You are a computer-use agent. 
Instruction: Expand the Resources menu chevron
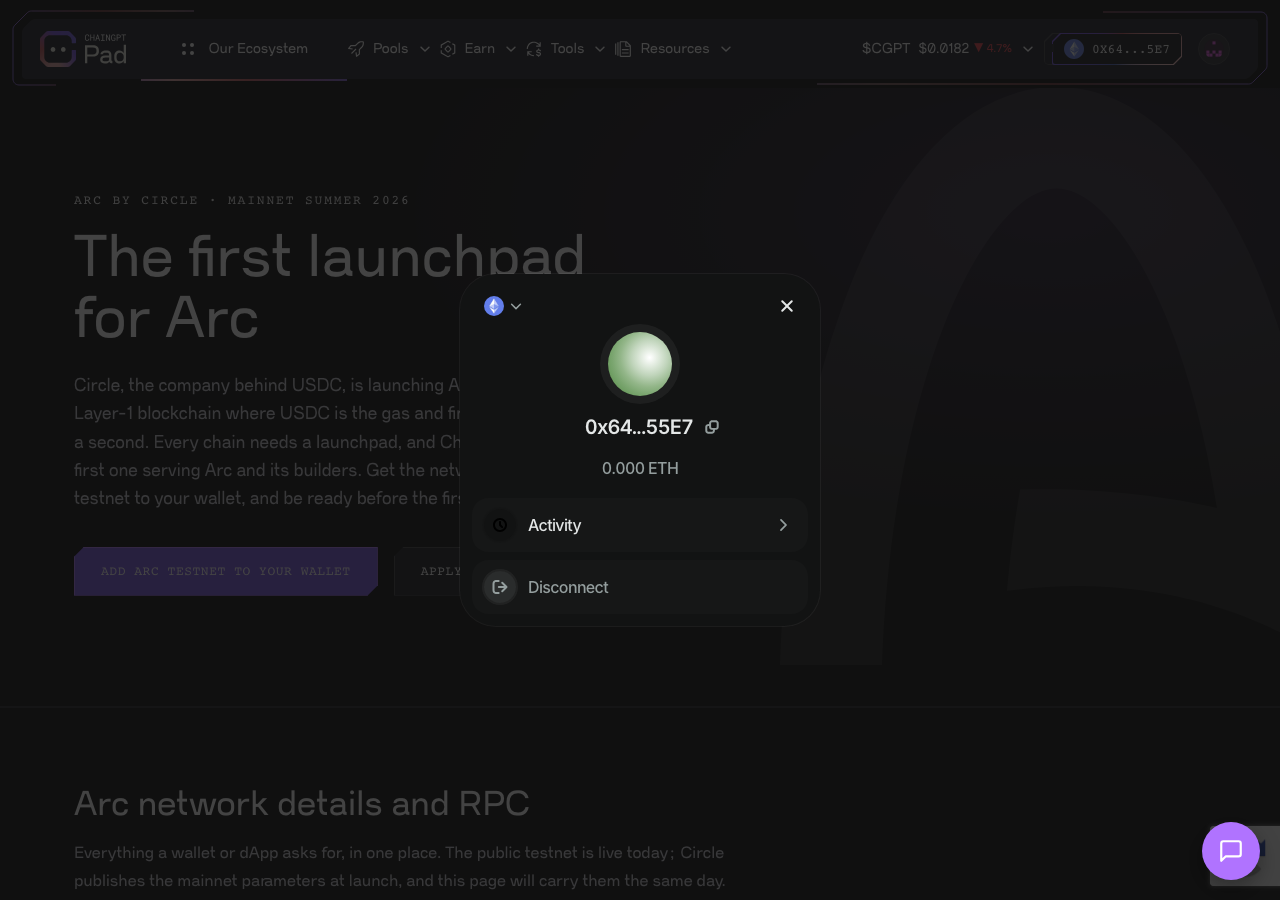point(726,49)
